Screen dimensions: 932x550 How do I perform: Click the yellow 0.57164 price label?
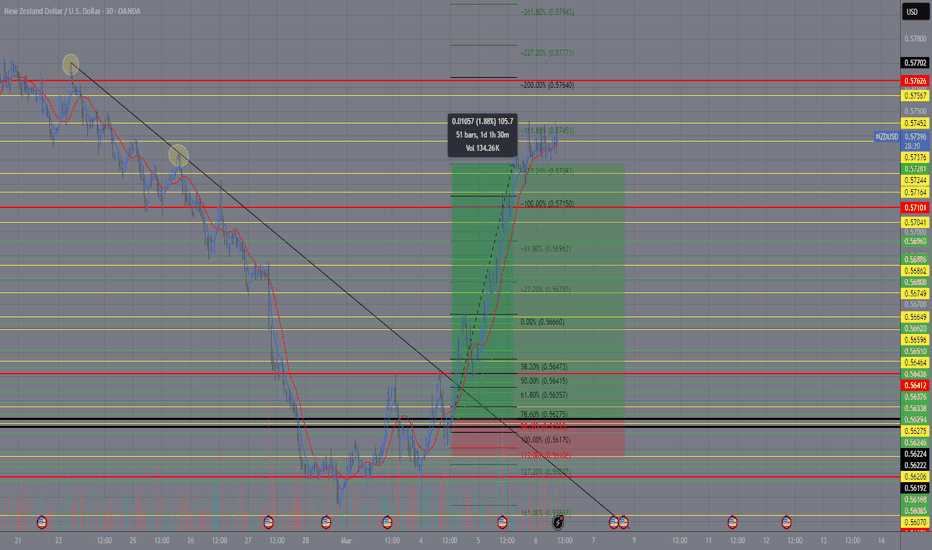[915, 193]
